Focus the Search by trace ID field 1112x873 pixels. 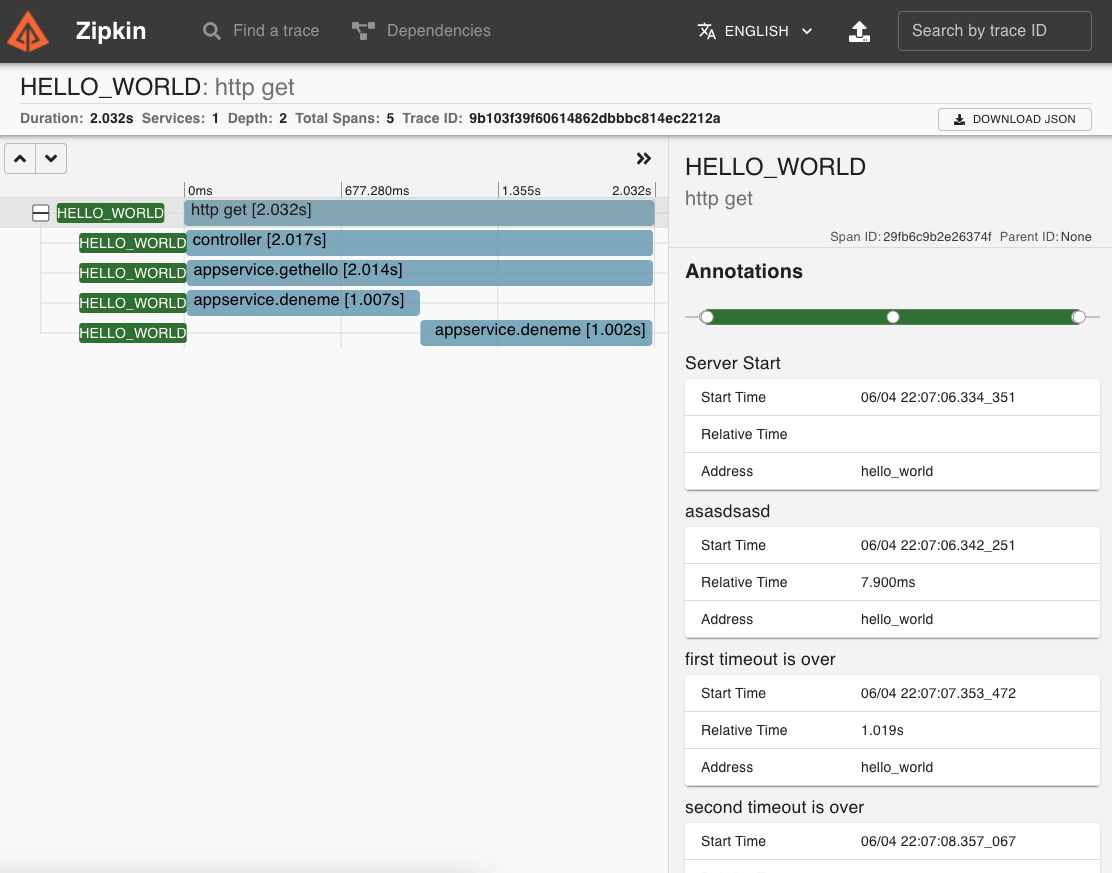click(x=994, y=30)
